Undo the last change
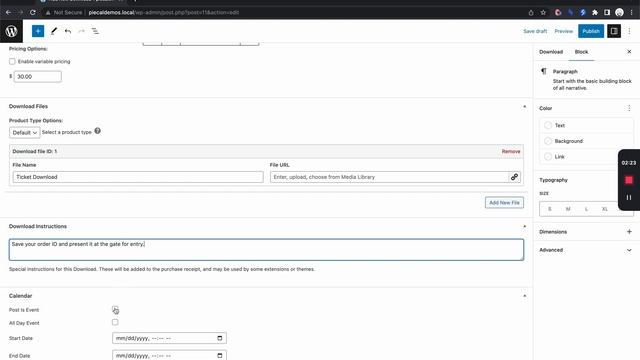The width and height of the screenshot is (640, 360). coord(68,31)
